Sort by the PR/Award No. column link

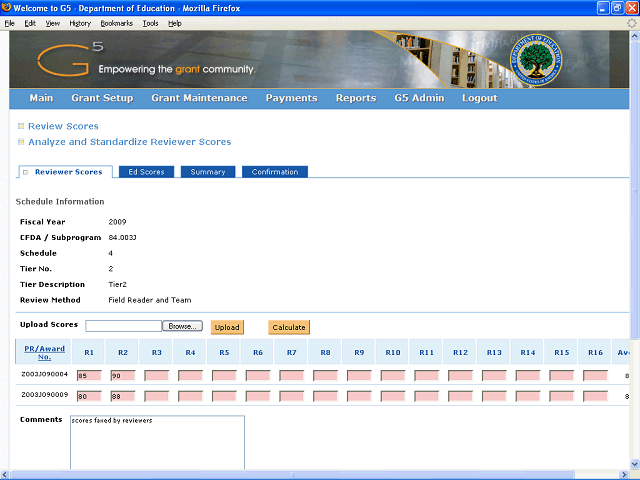point(44,353)
